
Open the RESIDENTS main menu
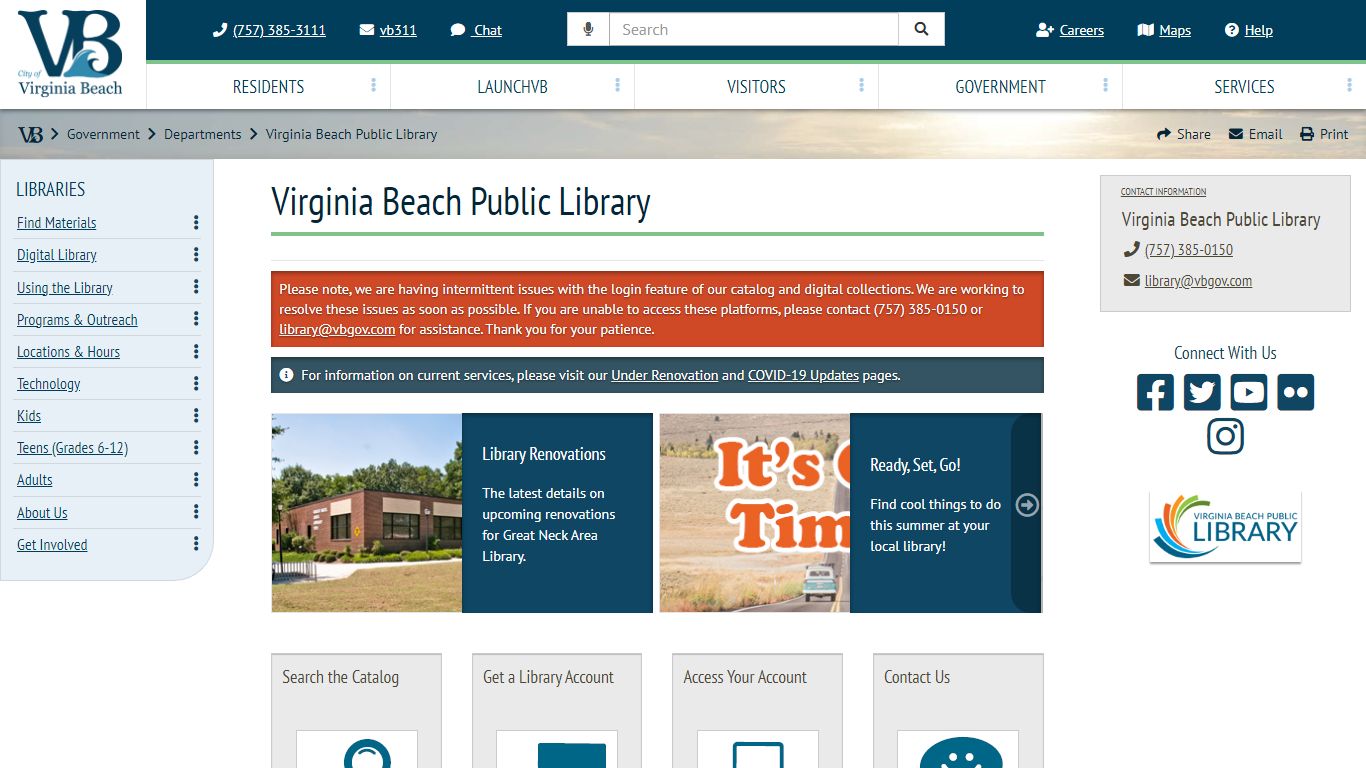268,87
